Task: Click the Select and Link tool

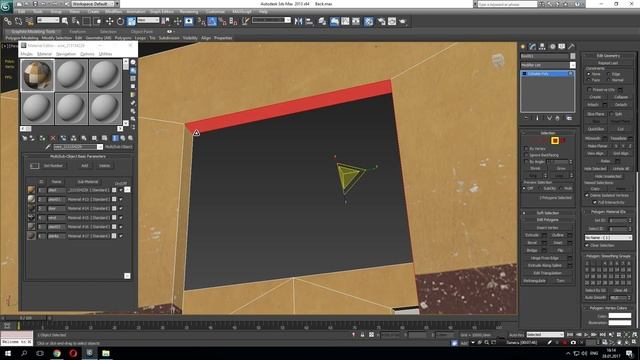Action: [x=8, y=21]
